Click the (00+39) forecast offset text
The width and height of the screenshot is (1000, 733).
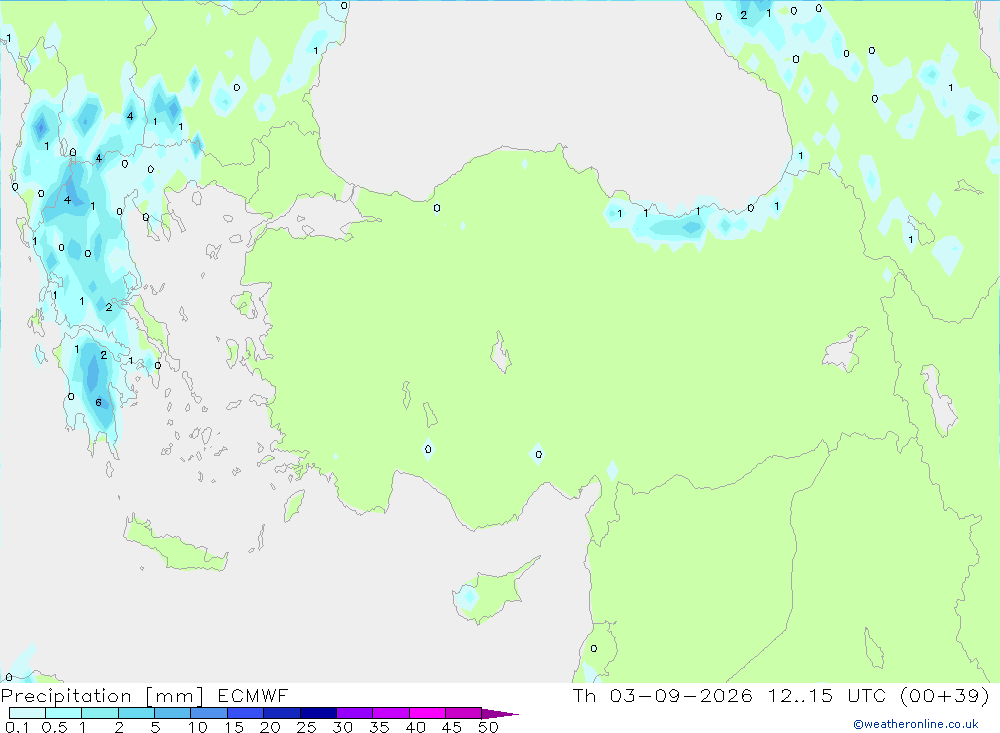(945, 695)
